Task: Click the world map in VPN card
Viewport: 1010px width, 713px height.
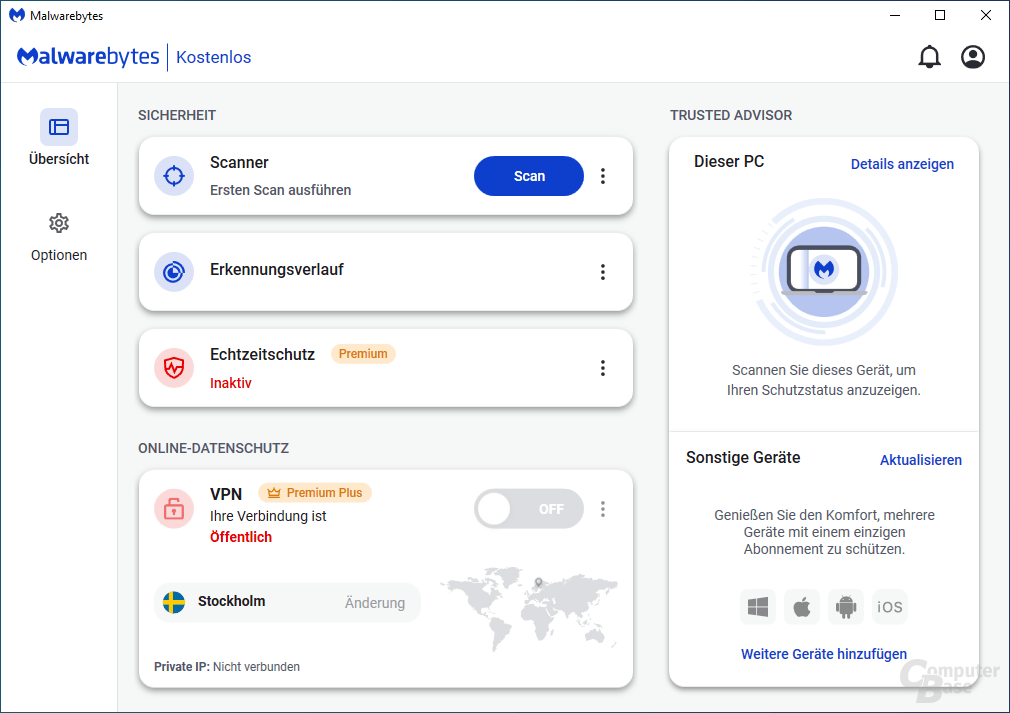Action: point(529,608)
